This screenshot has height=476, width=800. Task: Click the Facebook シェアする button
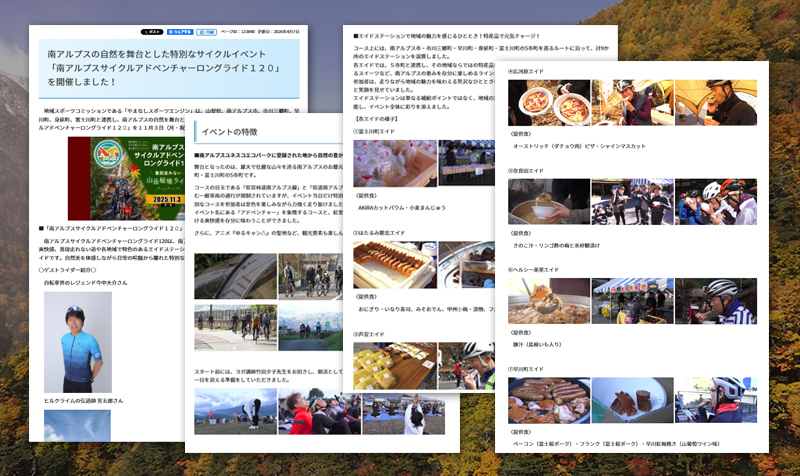[180, 32]
